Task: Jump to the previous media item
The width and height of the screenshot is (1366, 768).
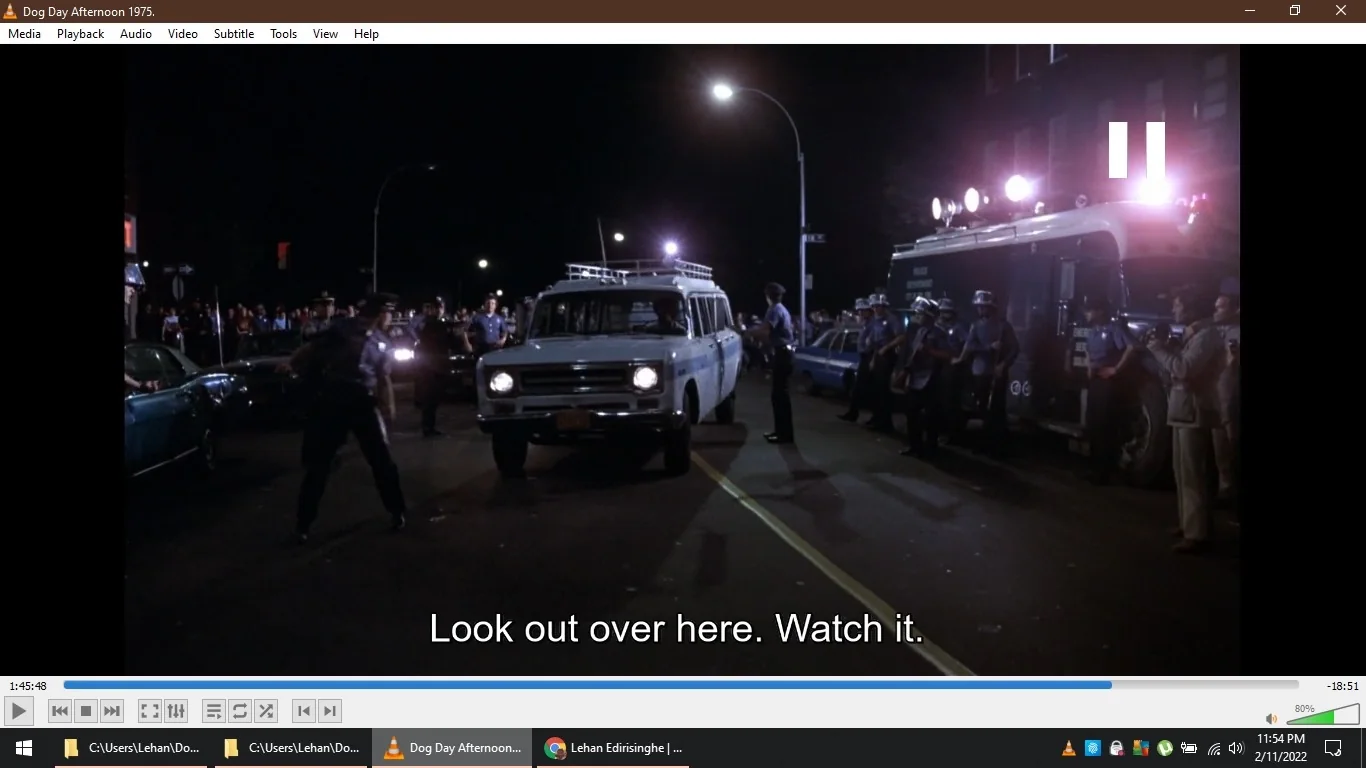Action: point(60,711)
